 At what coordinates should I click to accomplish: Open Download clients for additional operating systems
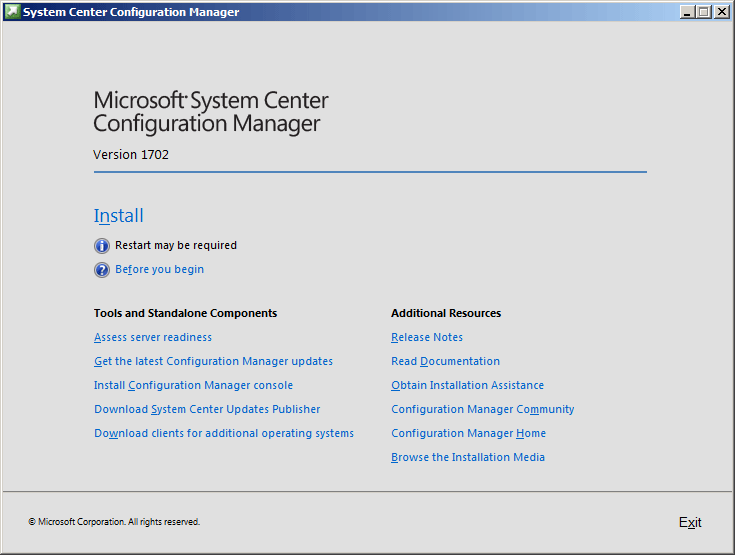point(224,433)
